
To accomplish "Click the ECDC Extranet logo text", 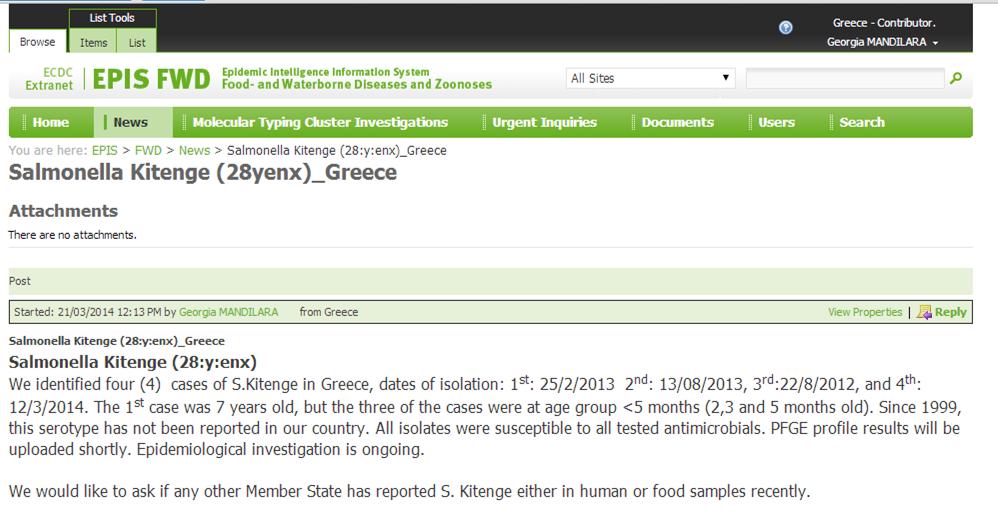I will pyautogui.click(x=49, y=79).
